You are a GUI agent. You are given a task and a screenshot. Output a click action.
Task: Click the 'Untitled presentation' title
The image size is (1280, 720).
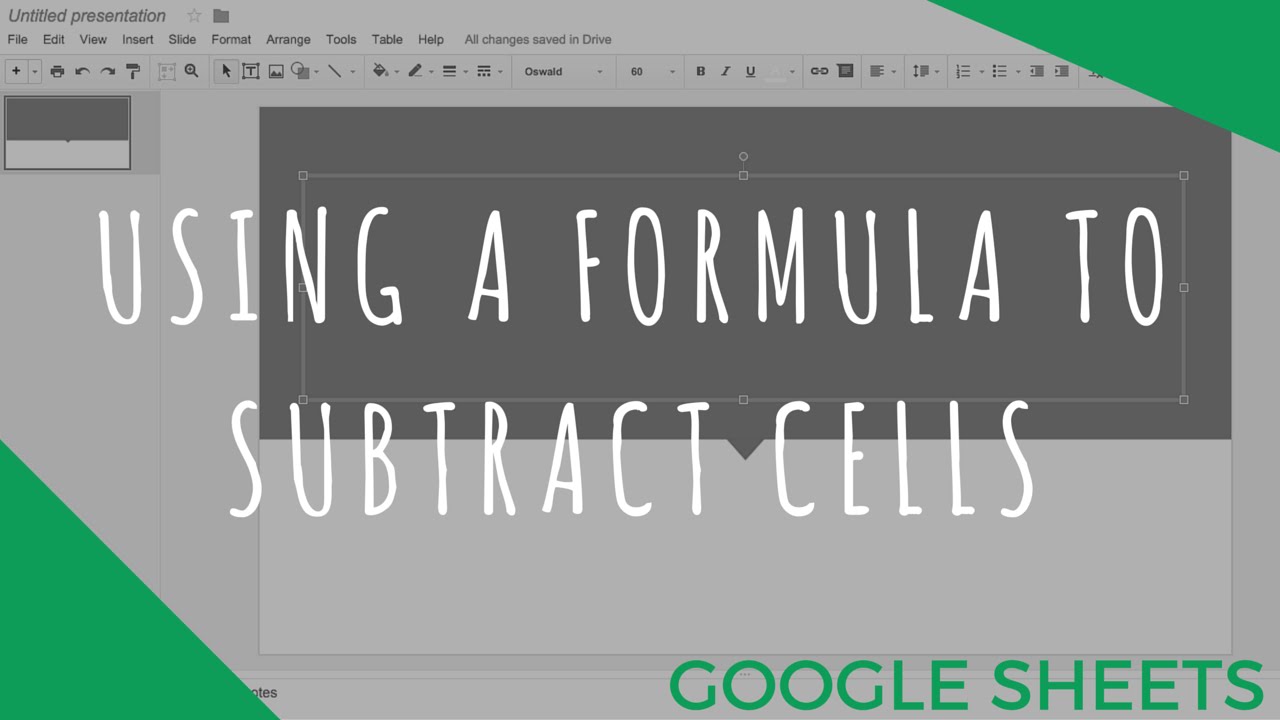pos(87,16)
